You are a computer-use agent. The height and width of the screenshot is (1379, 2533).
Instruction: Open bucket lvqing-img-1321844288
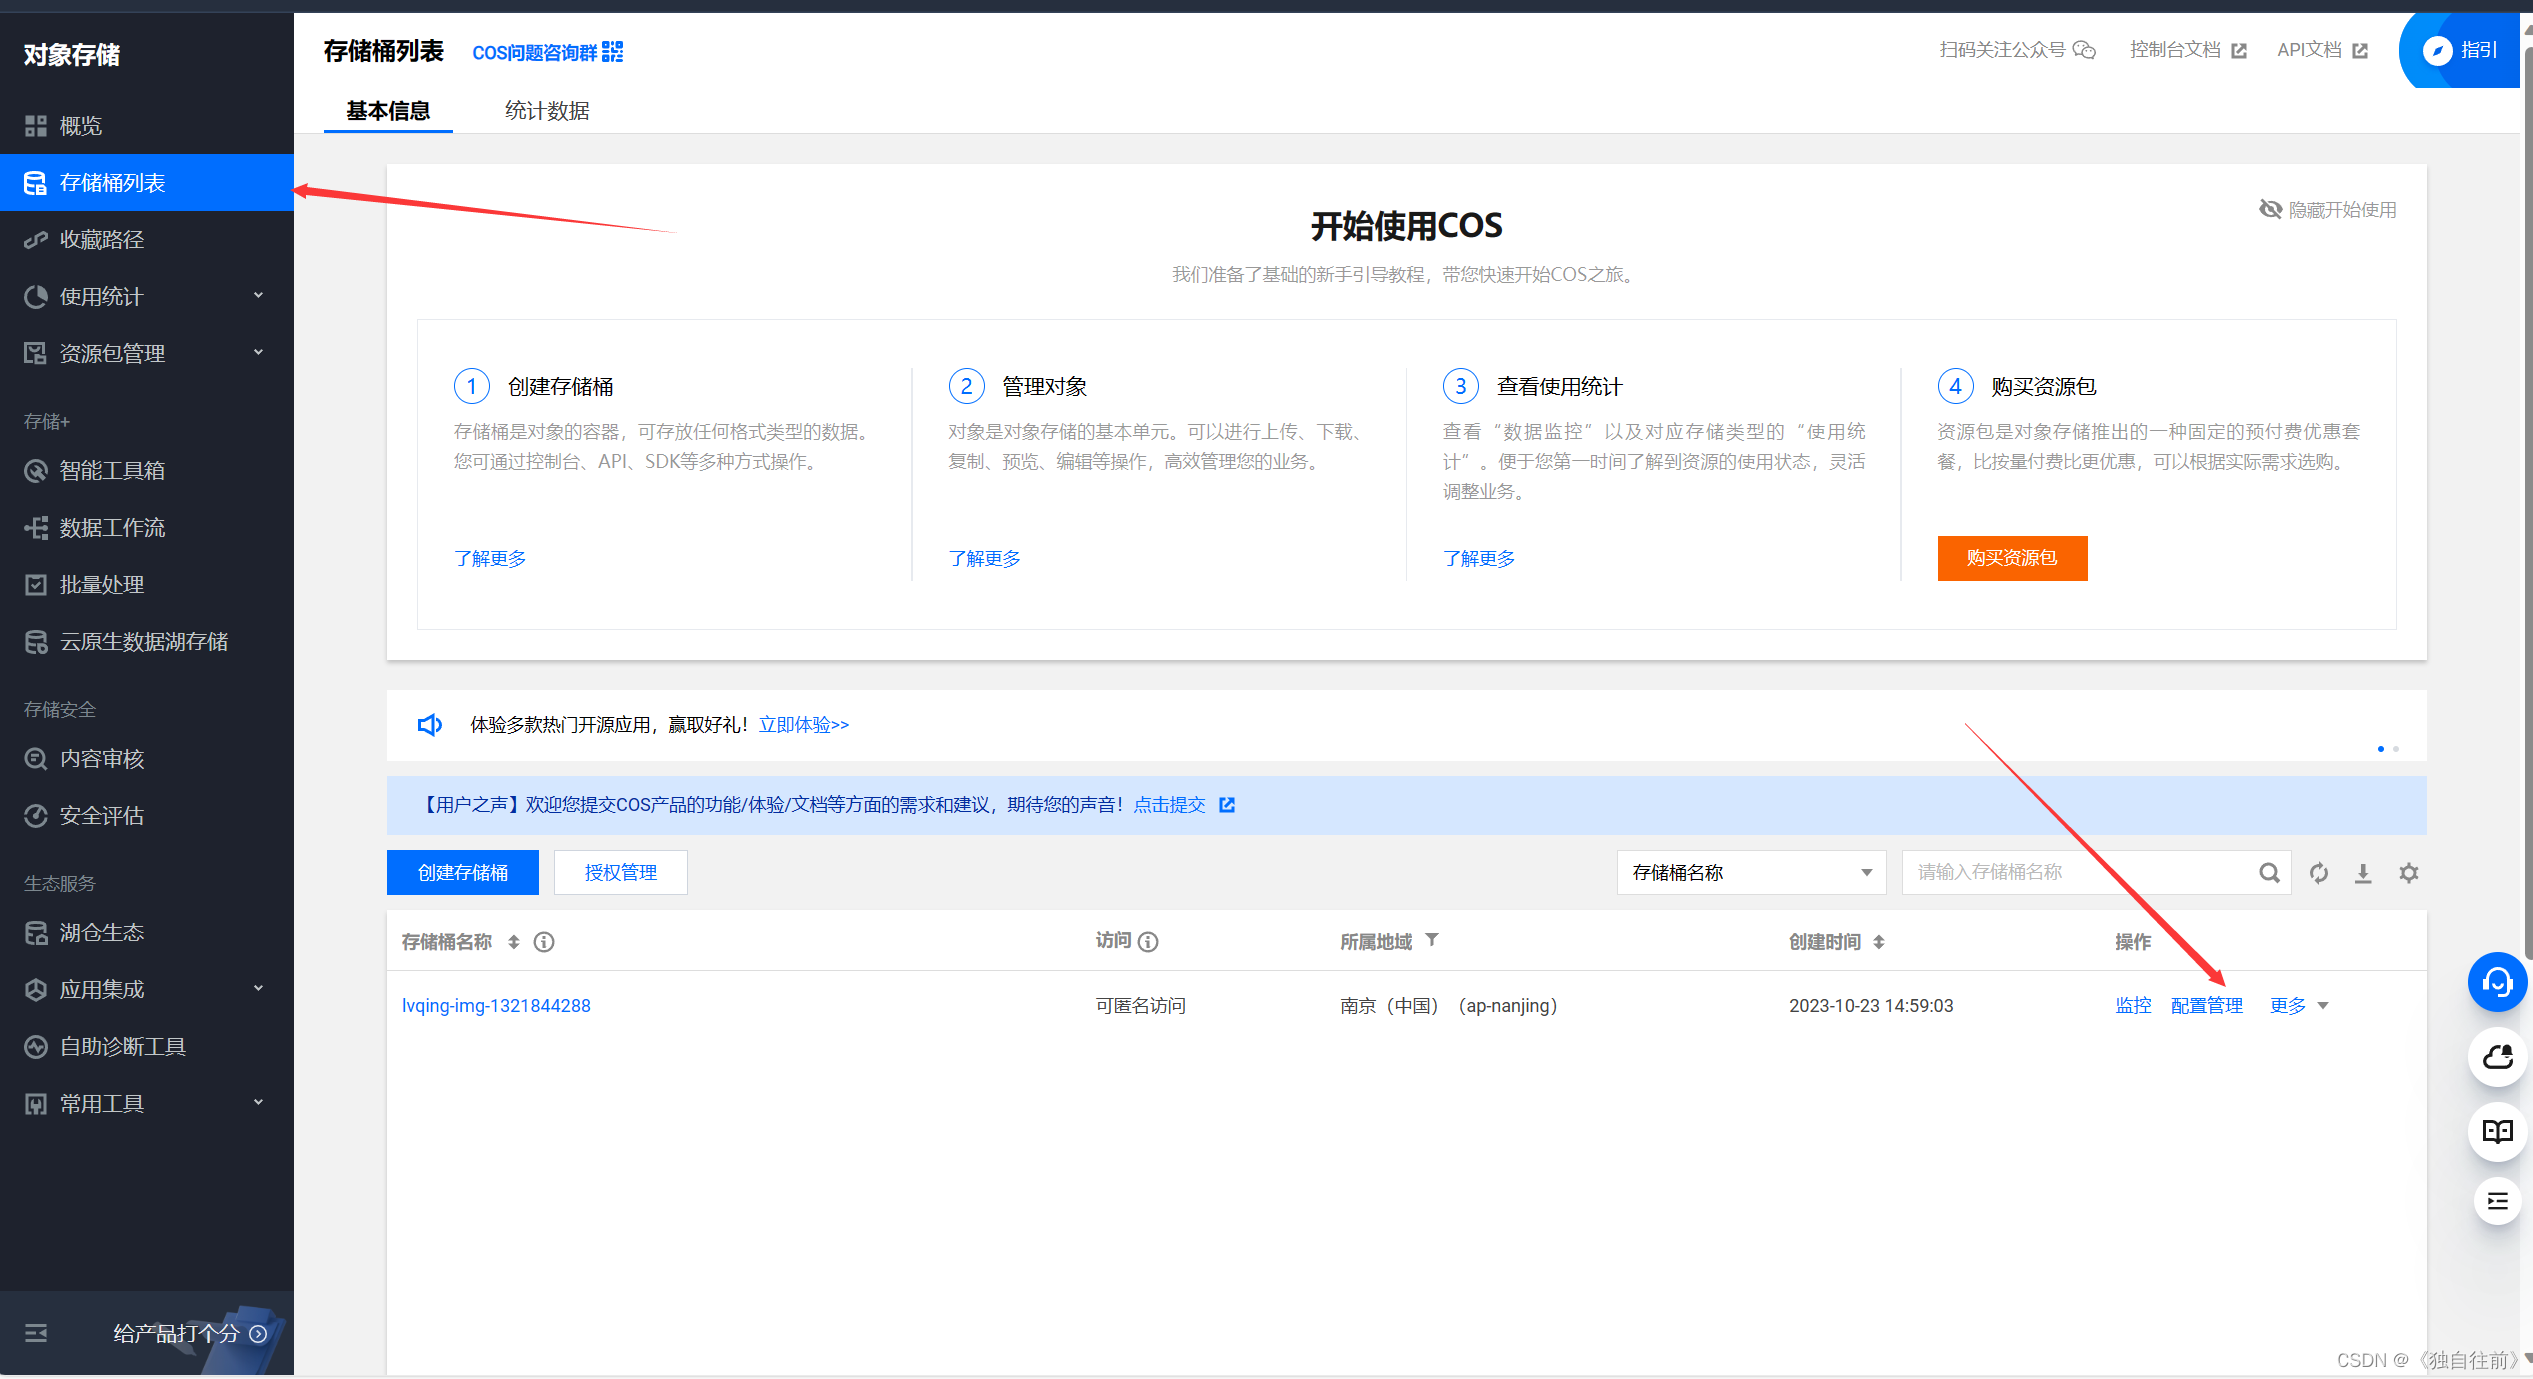496,1005
